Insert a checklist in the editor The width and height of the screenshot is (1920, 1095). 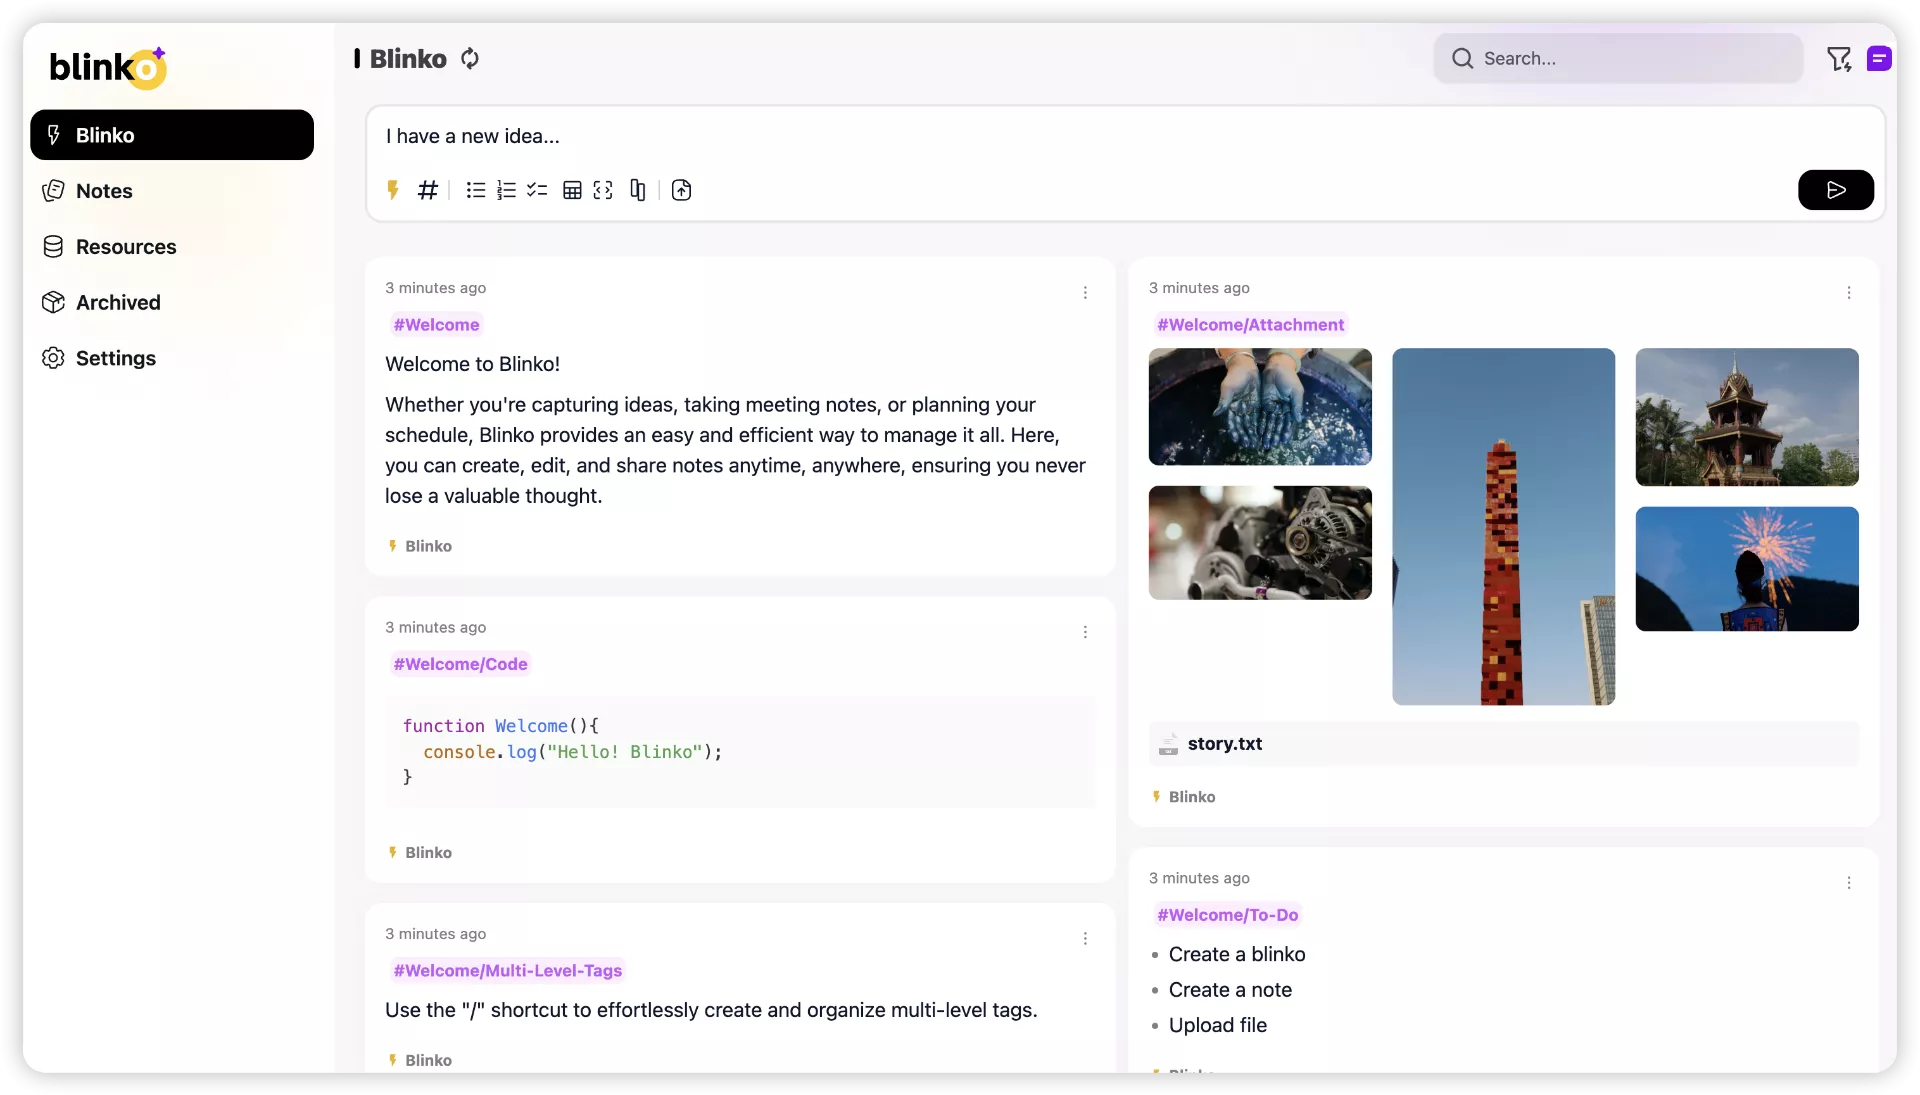pyautogui.click(x=538, y=190)
